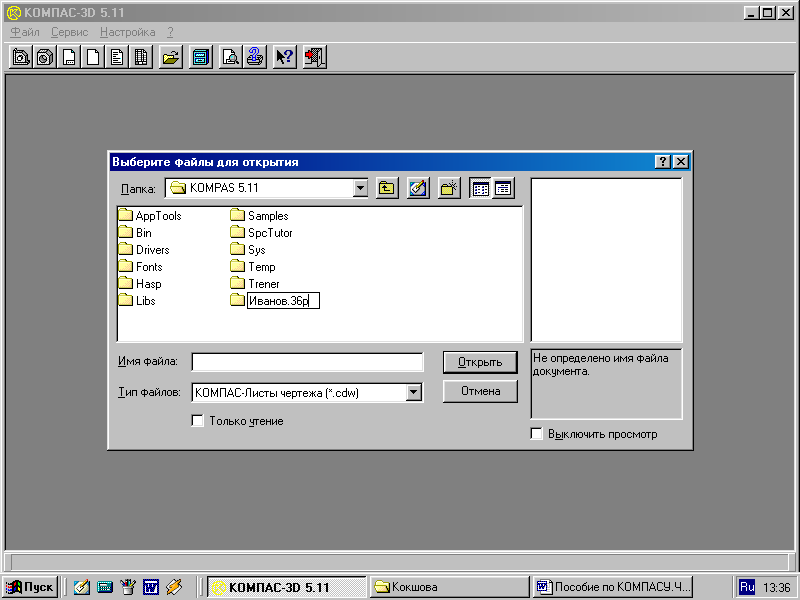Click the paint-cup quick launch icon
The height and width of the screenshot is (600, 800).
click(128, 587)
